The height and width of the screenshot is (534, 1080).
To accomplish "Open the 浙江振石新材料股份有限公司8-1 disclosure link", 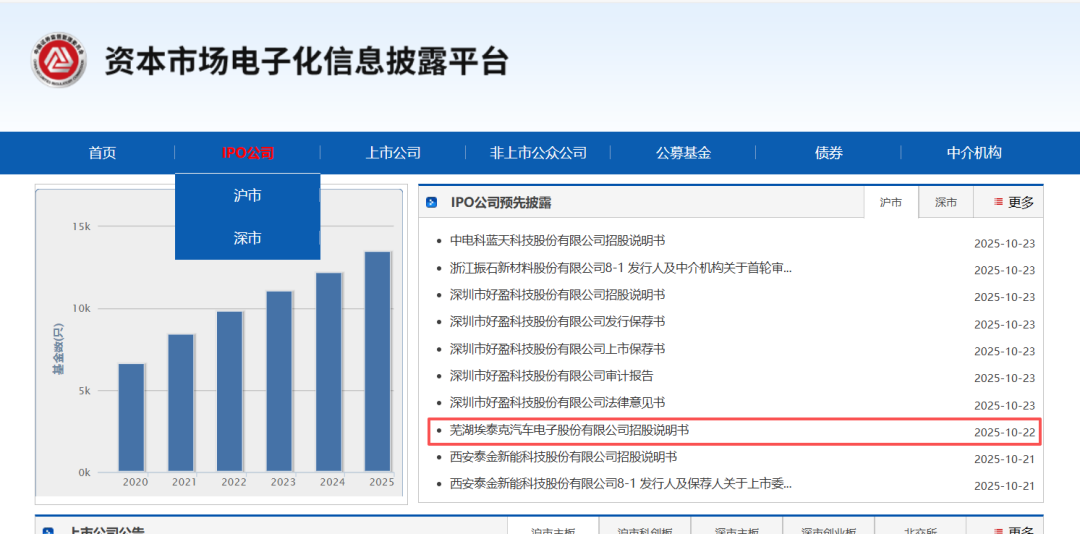I will [621, 267].
